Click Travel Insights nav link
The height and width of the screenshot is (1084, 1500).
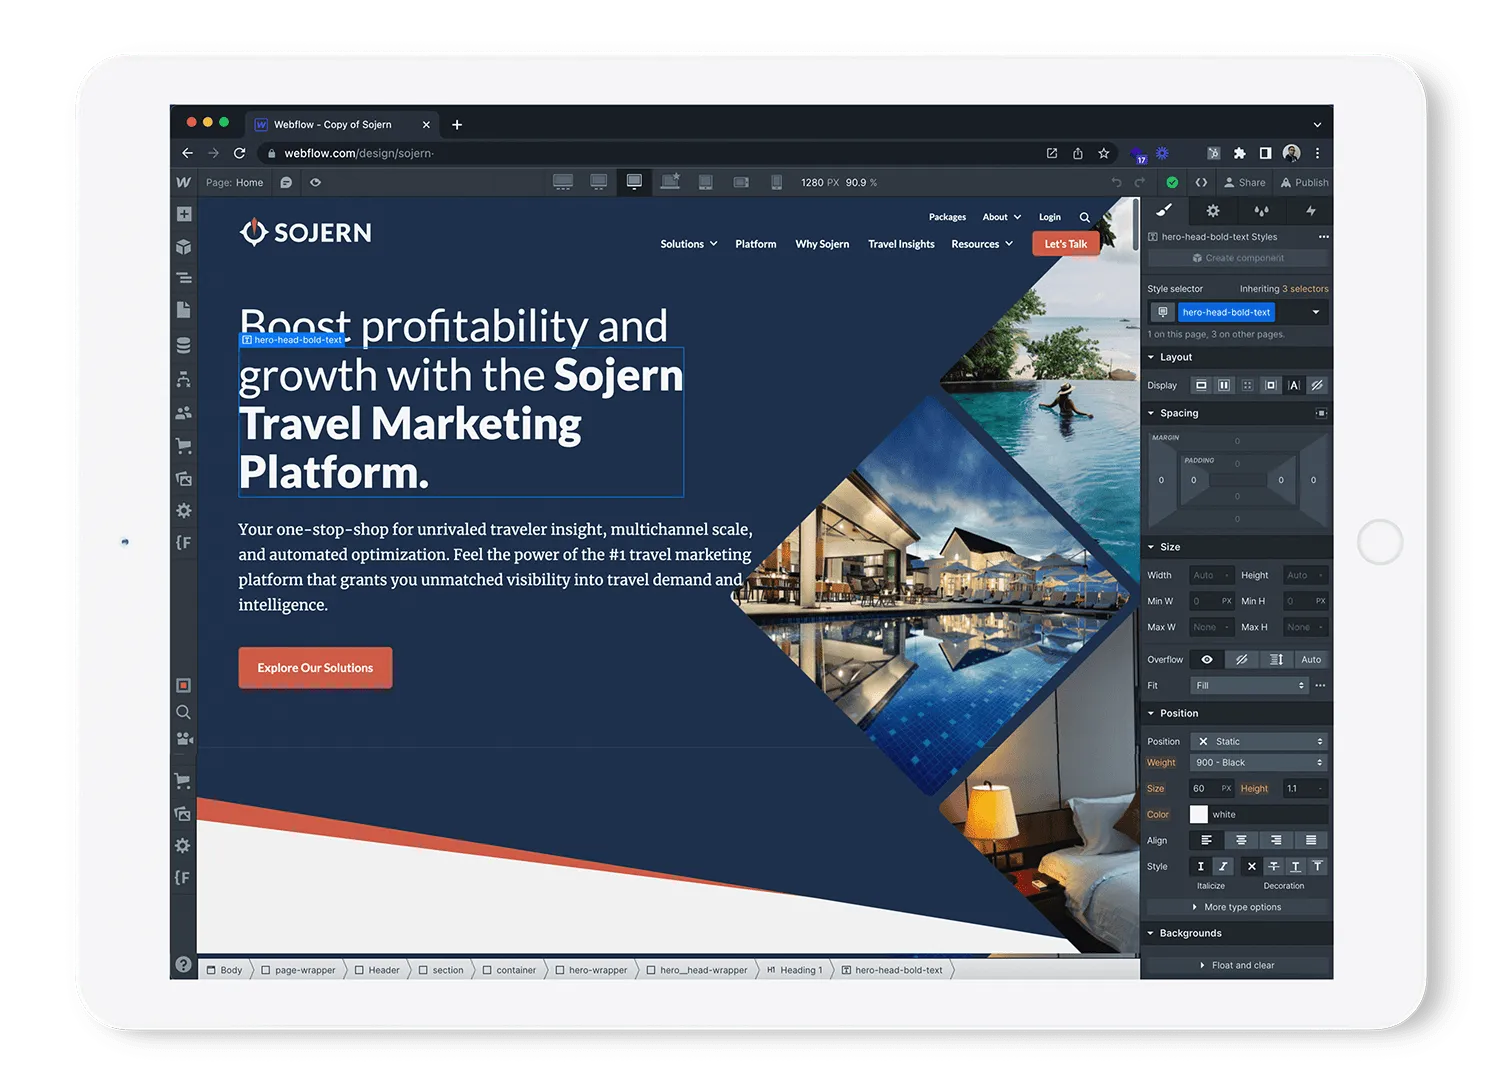coord(901,244)
